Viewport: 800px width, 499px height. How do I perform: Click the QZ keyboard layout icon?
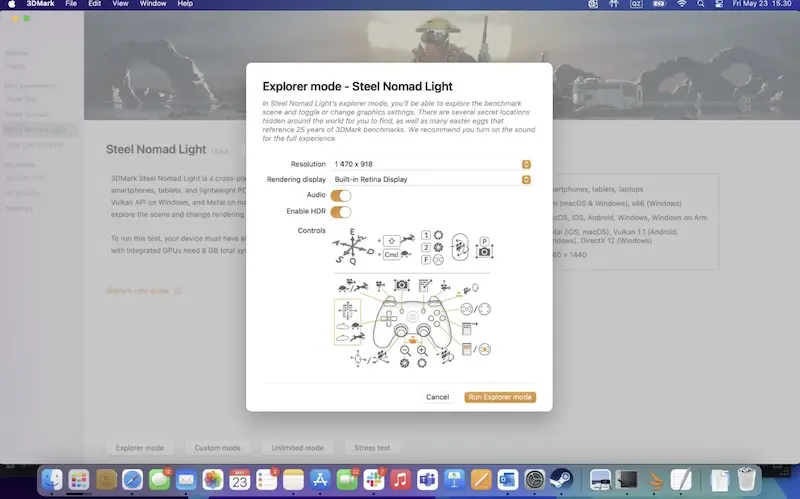click(x=636, y=4)
